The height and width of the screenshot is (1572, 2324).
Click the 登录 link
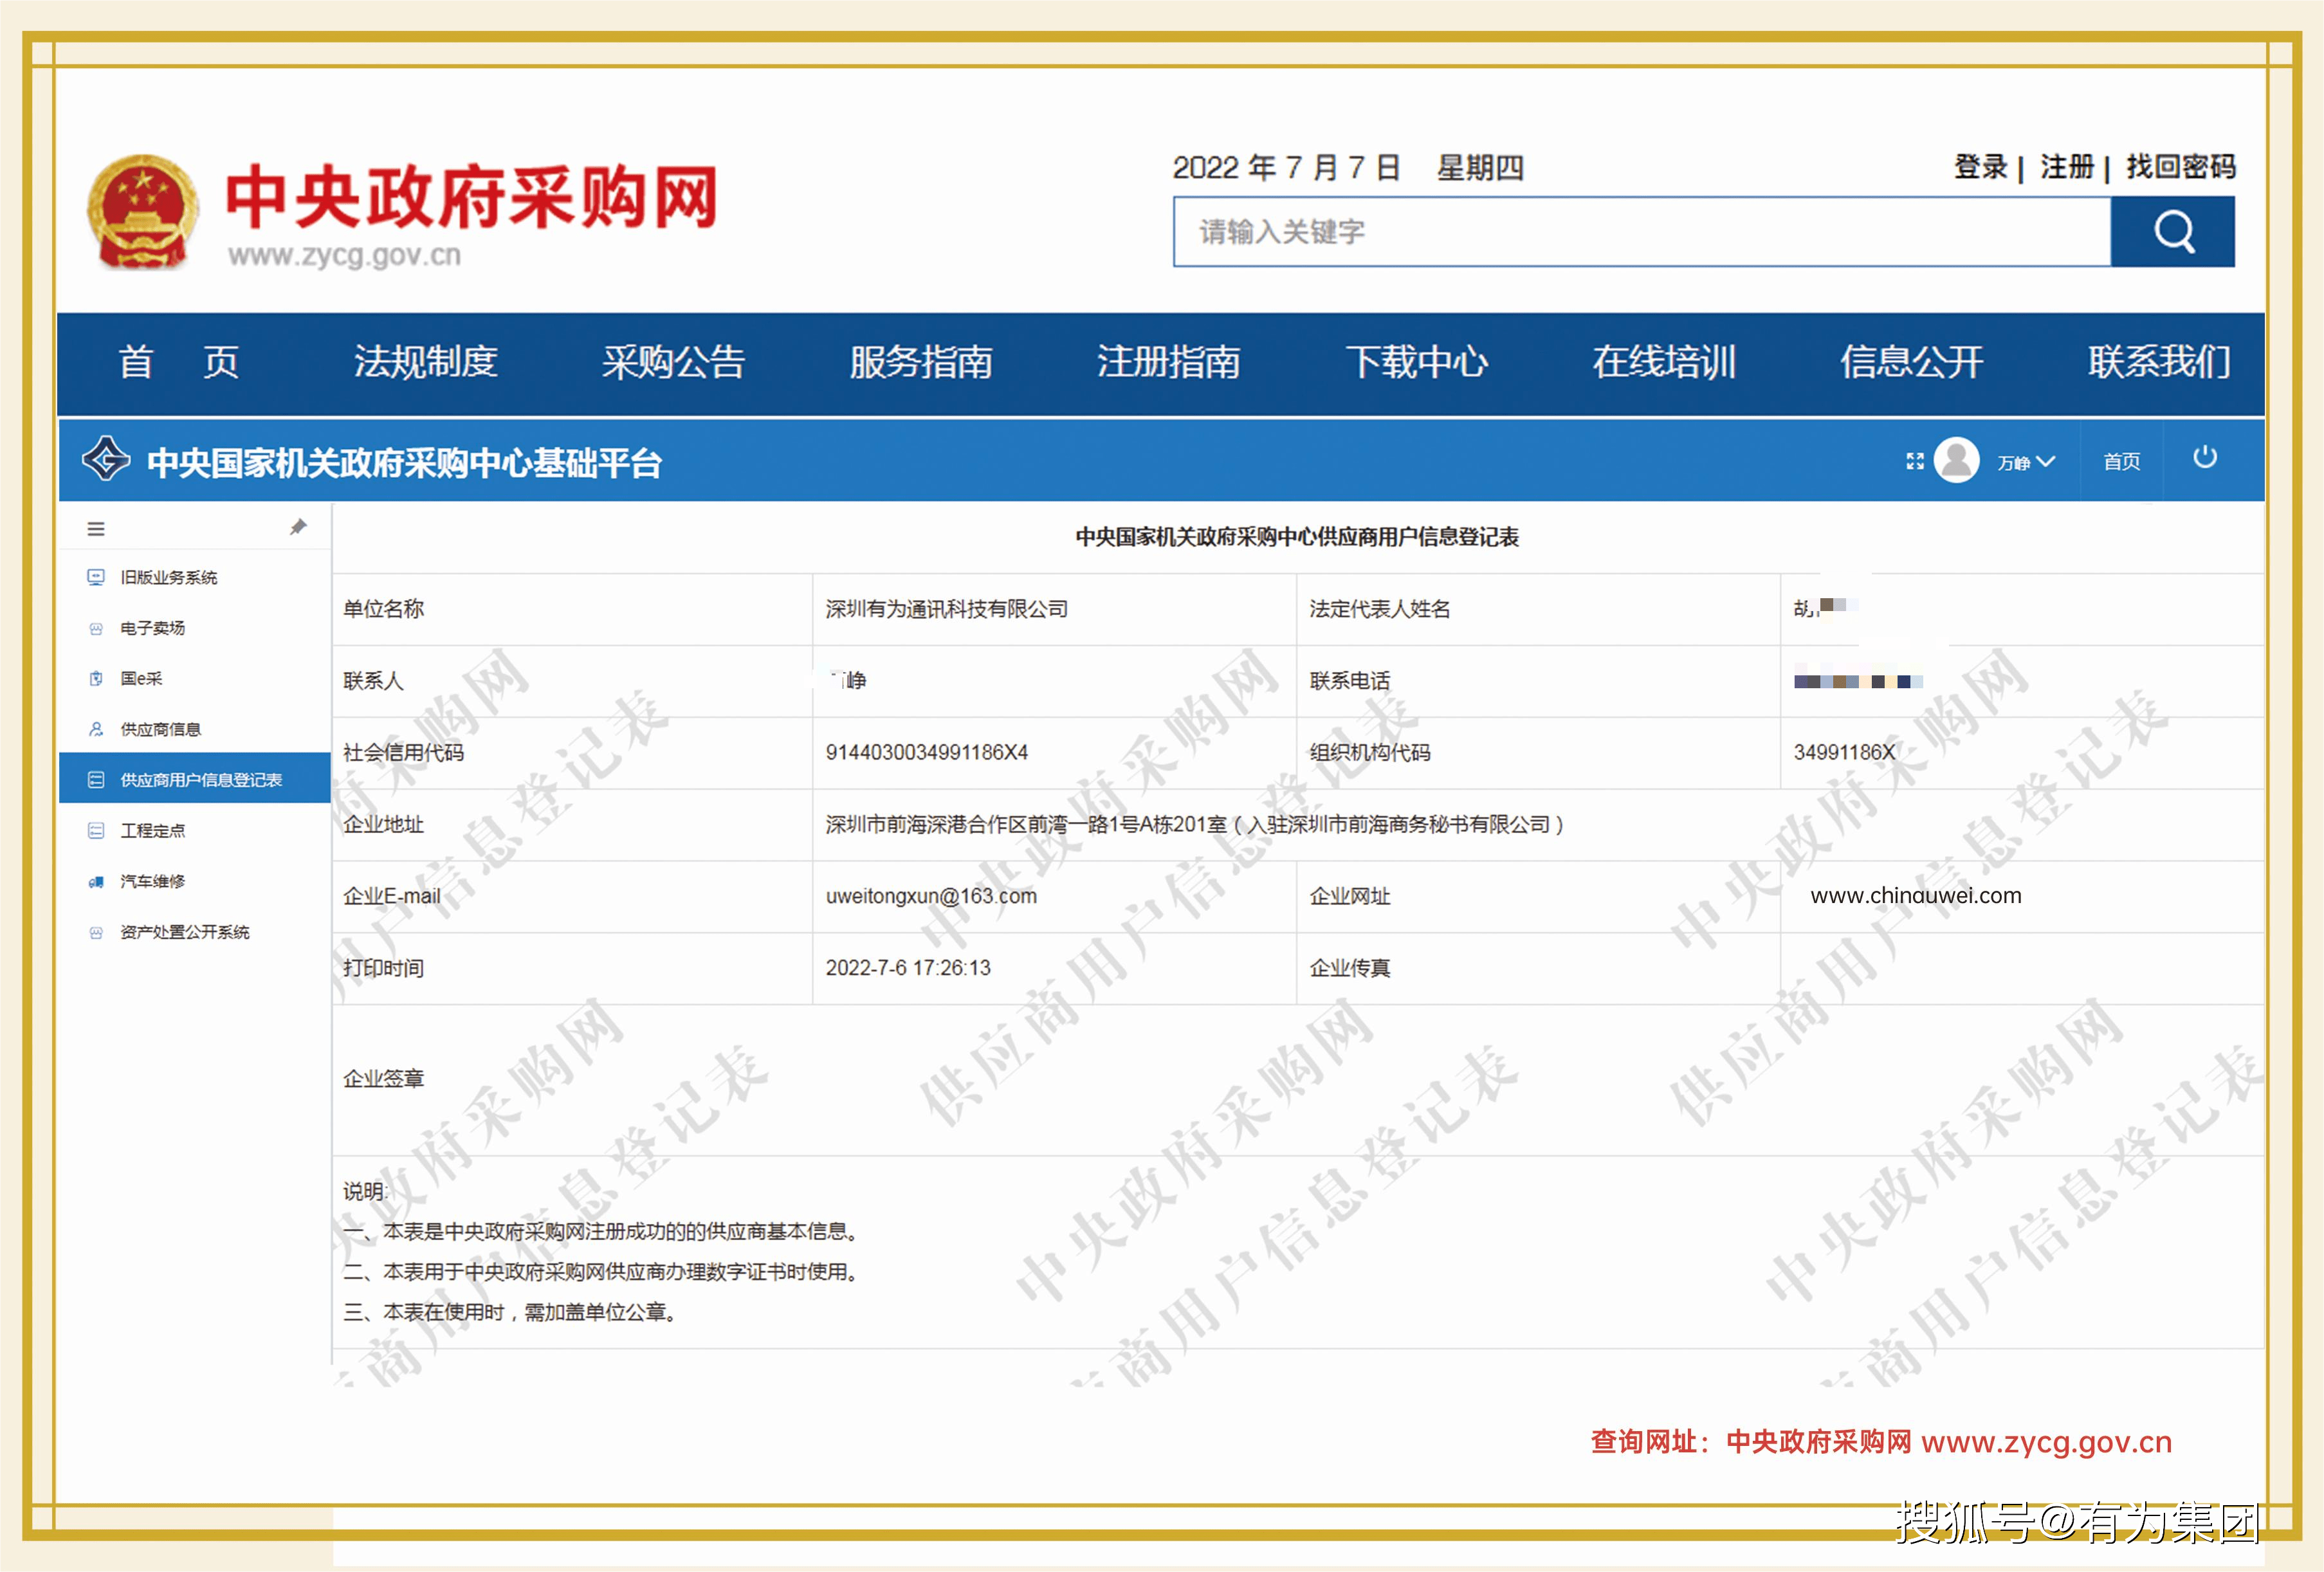point(1980,167)
